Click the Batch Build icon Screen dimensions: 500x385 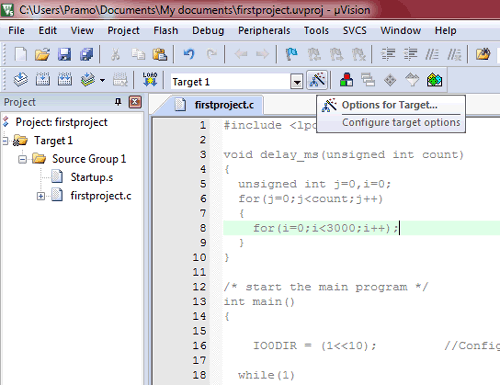pos(88,80)
